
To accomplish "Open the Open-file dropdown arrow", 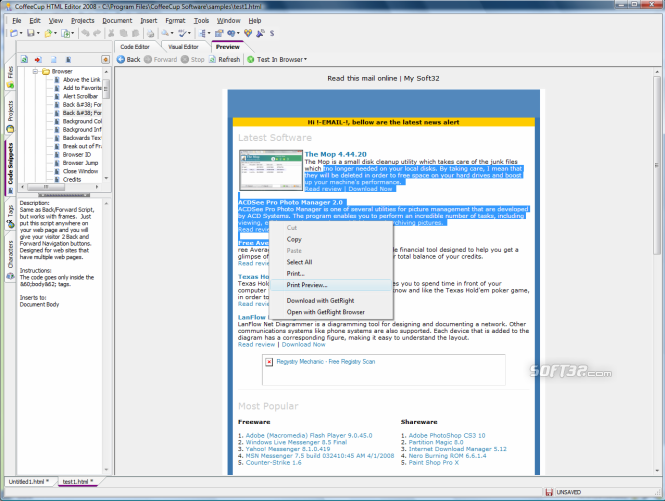I will [x=56, y=33].
